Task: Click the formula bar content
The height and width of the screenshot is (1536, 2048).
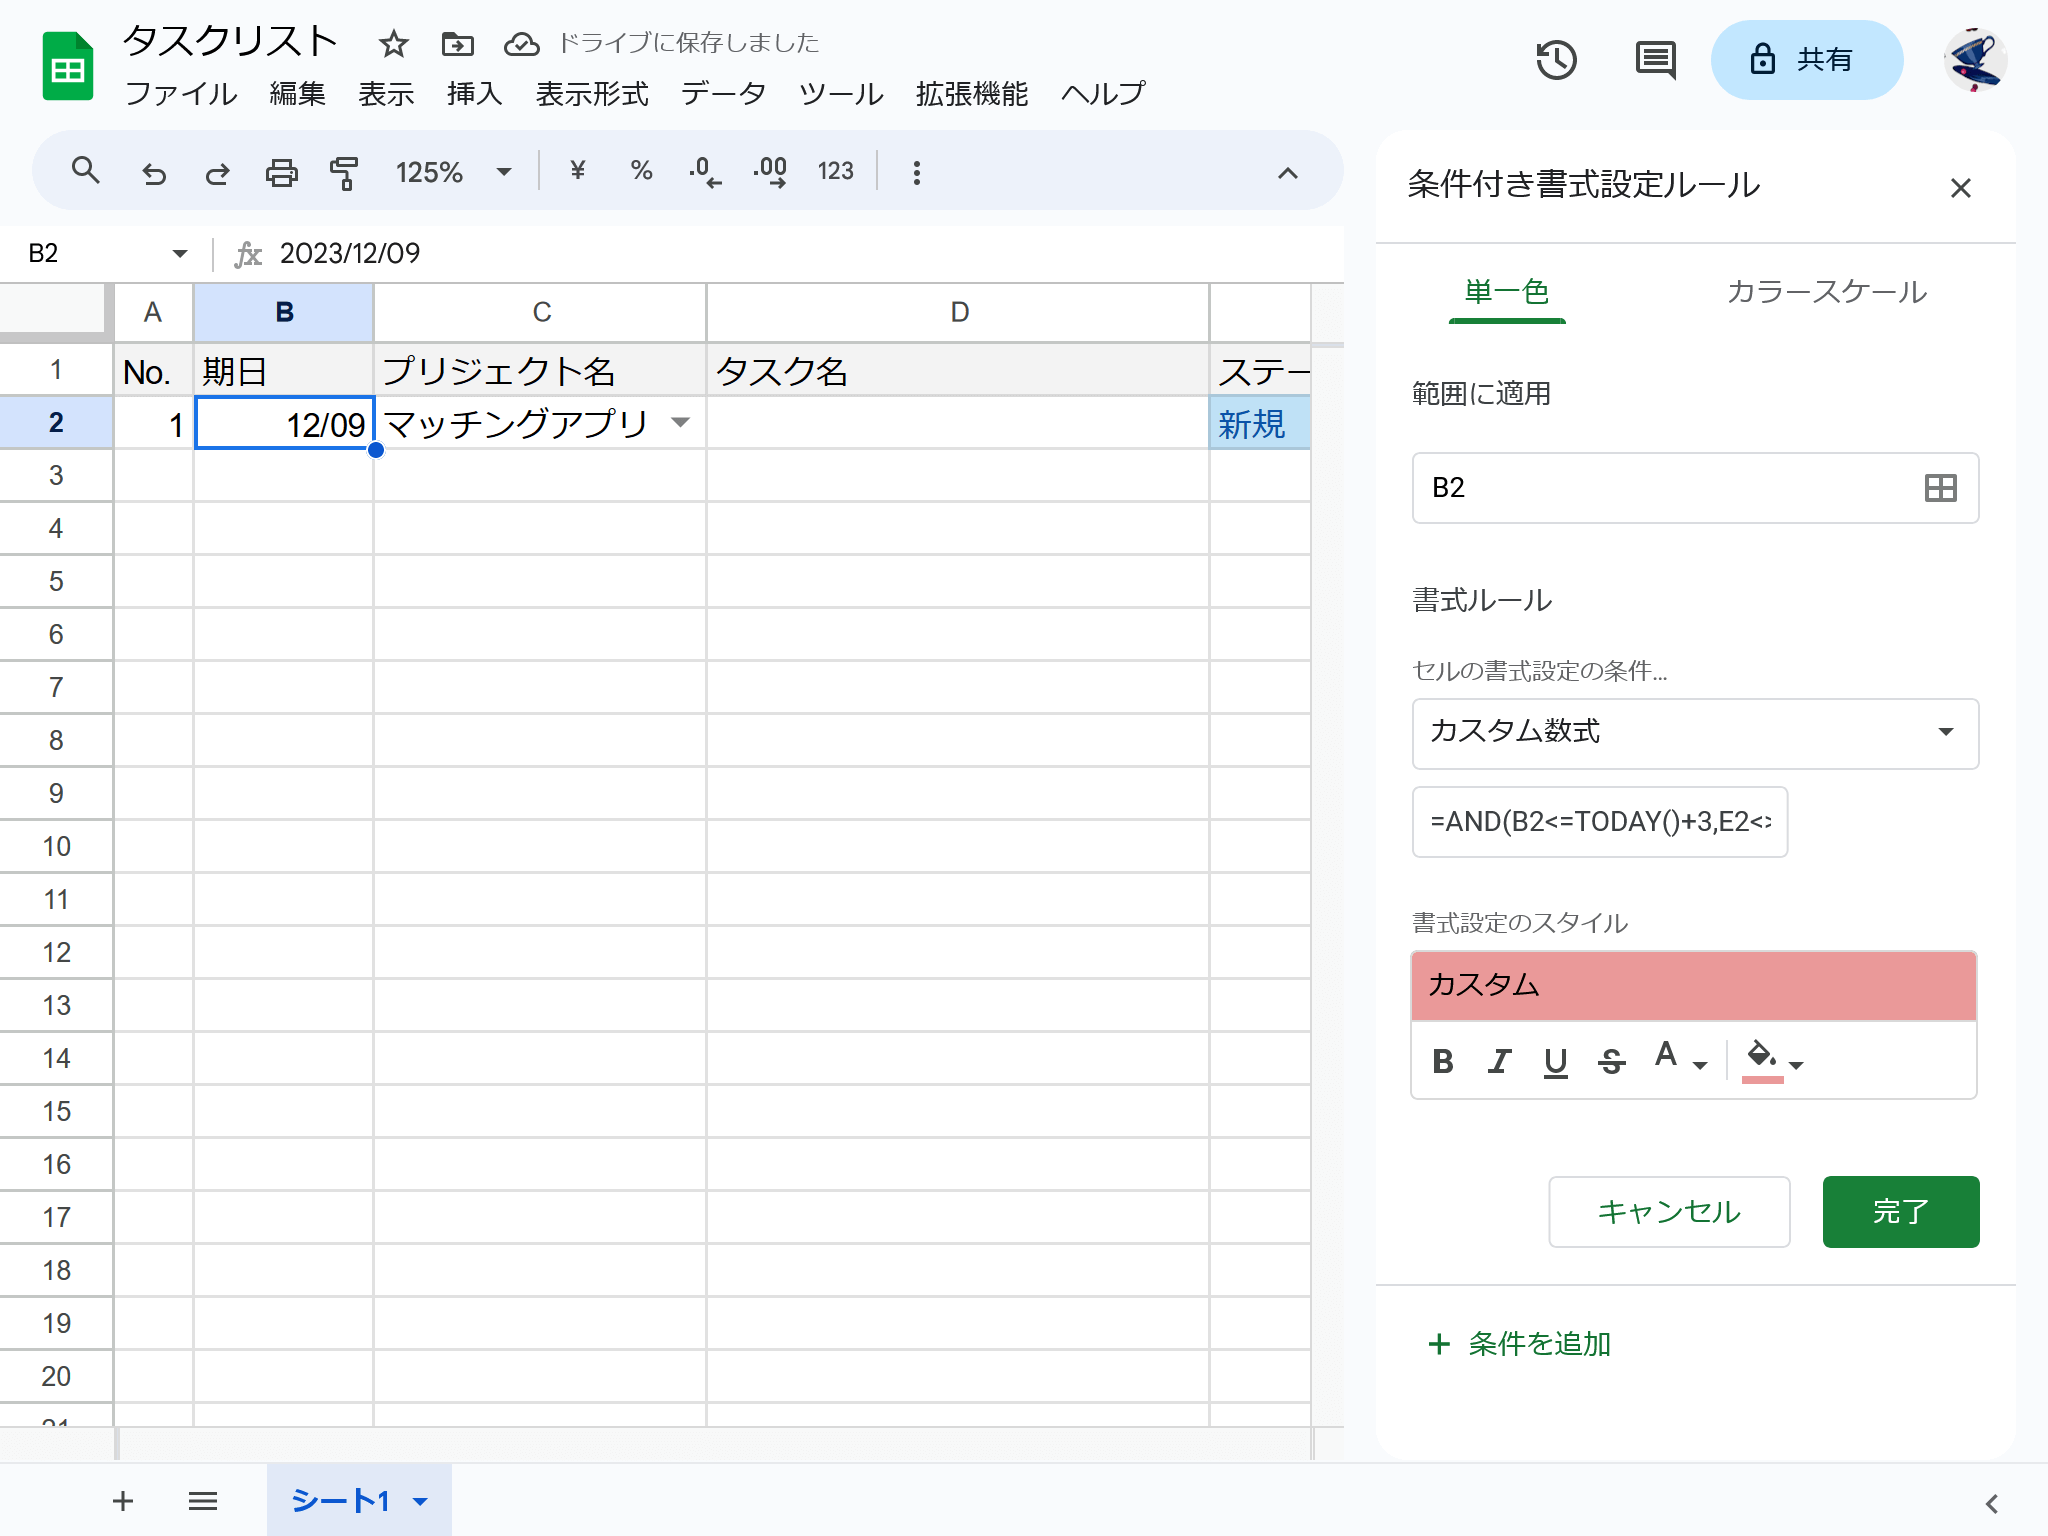Action: pyautogui.click(x=350, y=254)
